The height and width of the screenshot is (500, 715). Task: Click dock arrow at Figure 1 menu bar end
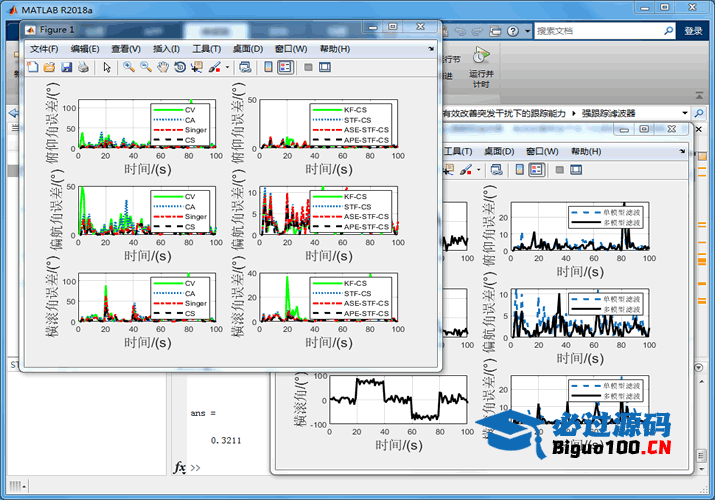[431, 49]
